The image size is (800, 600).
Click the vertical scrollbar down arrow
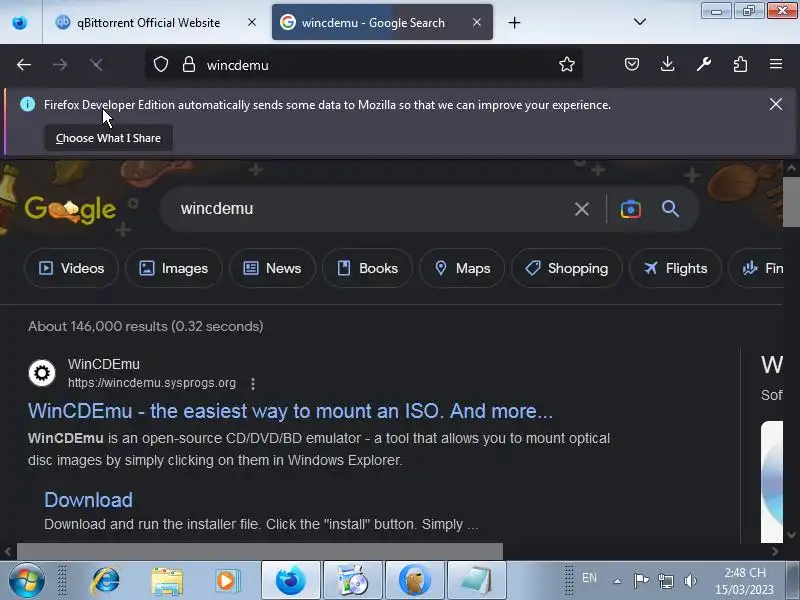(791, 535)
